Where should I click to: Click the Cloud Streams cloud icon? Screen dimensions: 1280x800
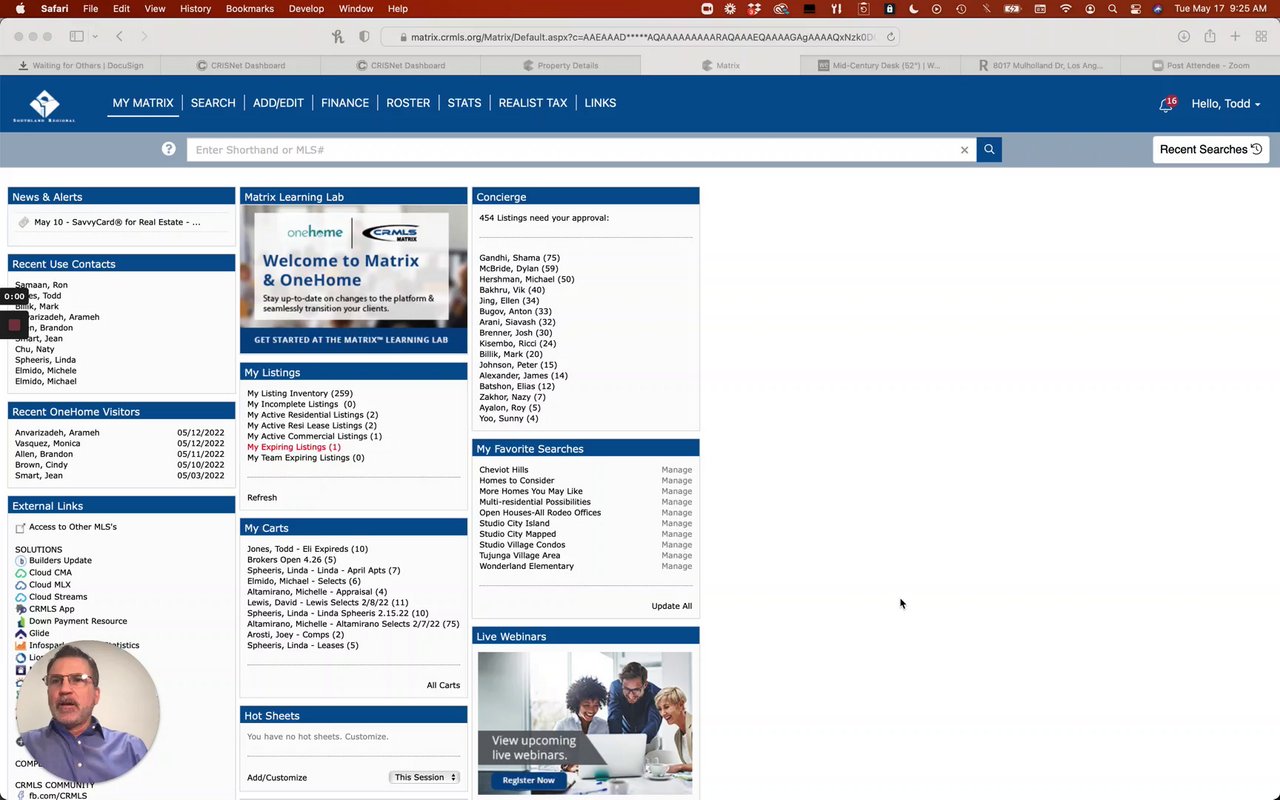tap(21, 597)
